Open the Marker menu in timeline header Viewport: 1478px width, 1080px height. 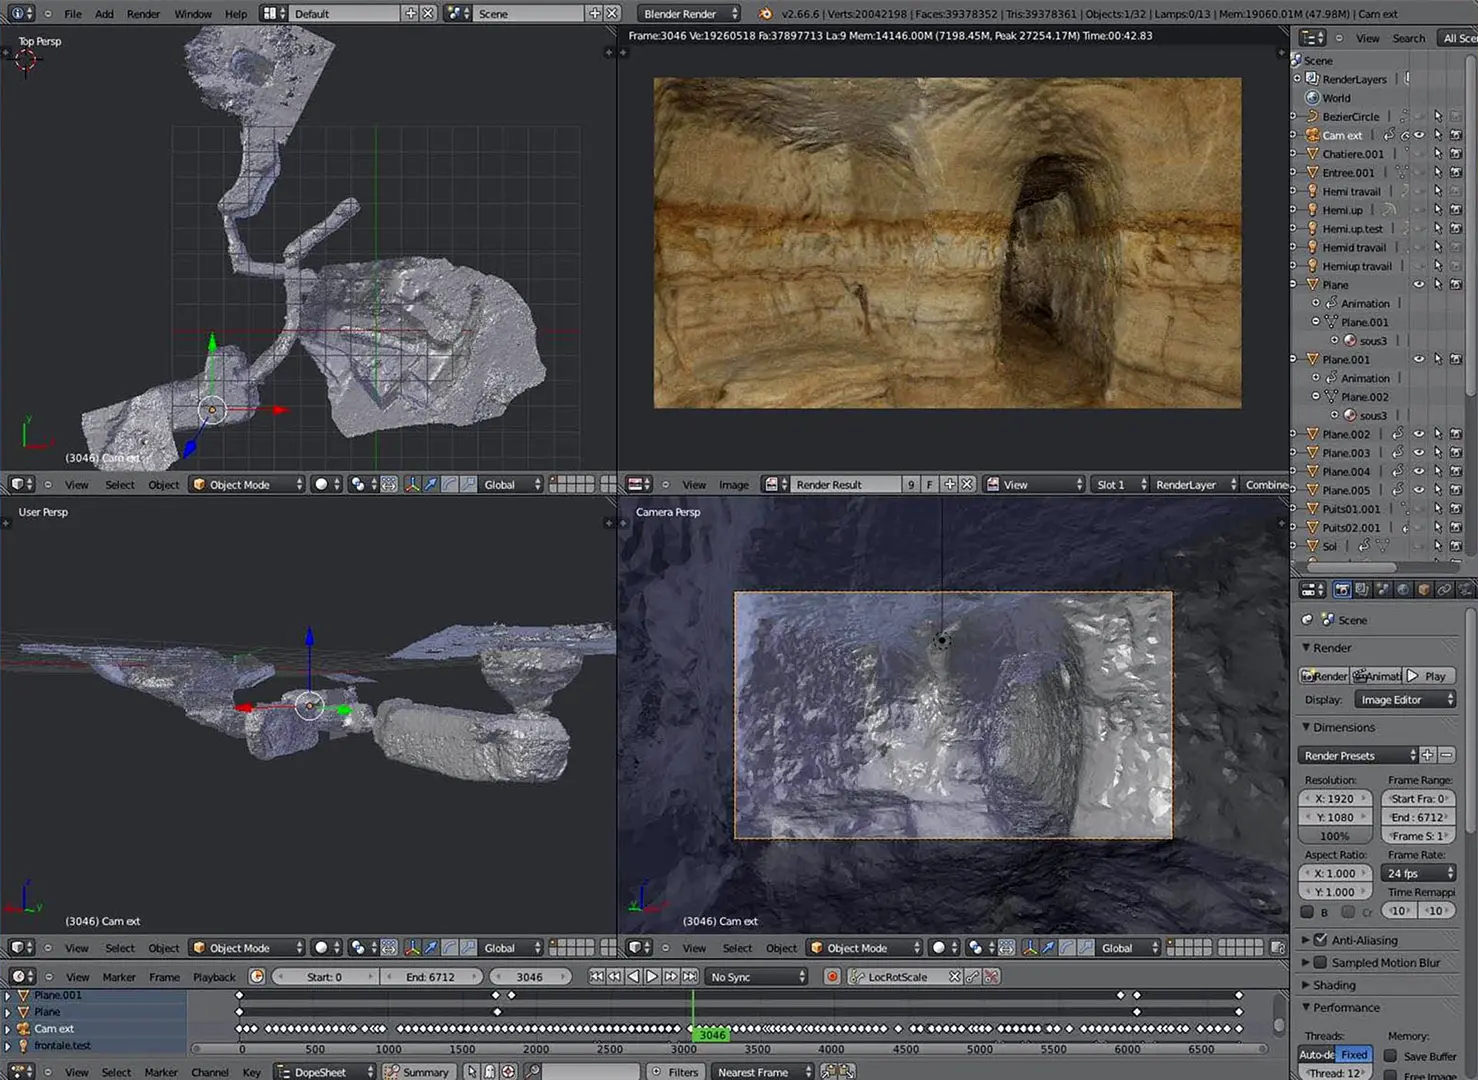(x=119, y=977)
